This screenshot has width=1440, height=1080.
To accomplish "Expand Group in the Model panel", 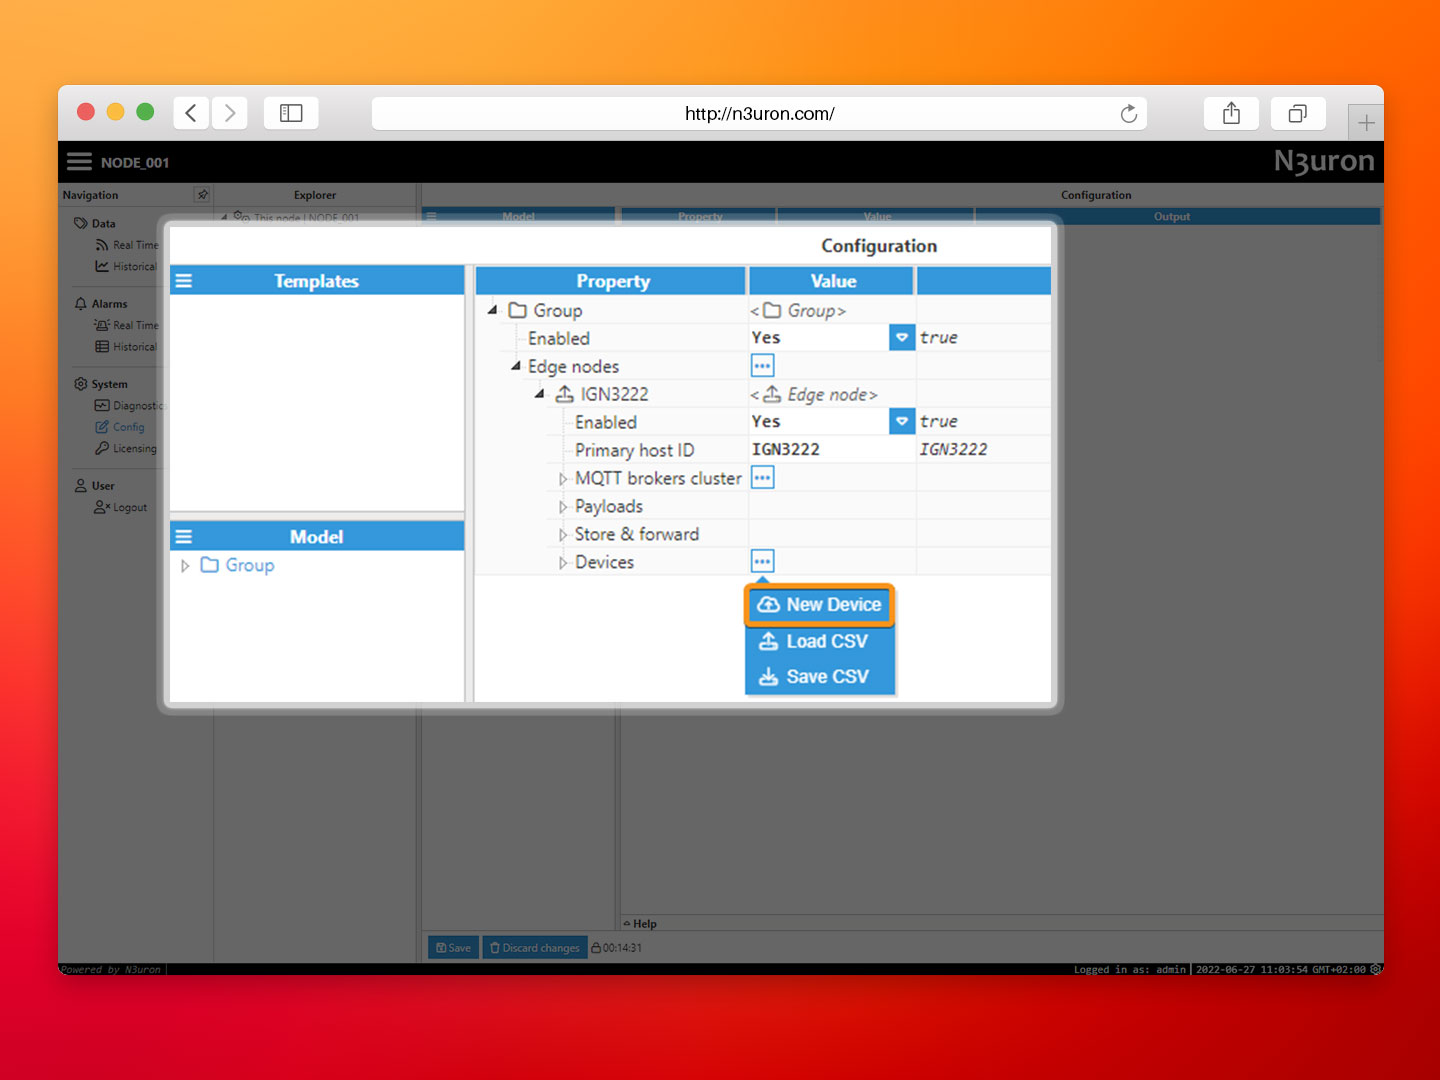I will [185, 566].
